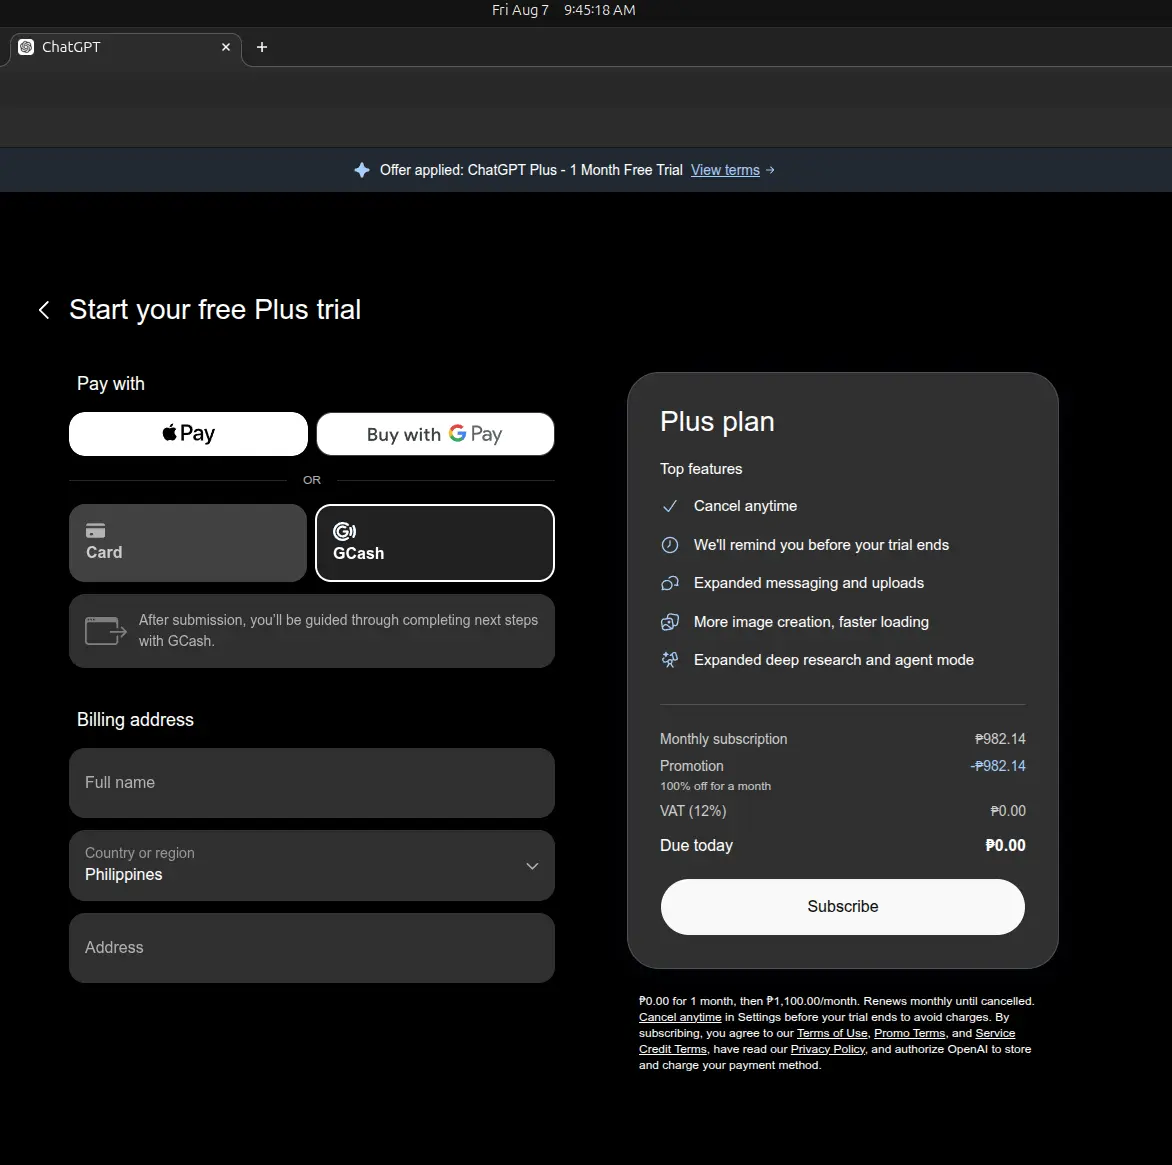
Task: Open the Cancel anytime link in fine print
Action: [680, 1017]
